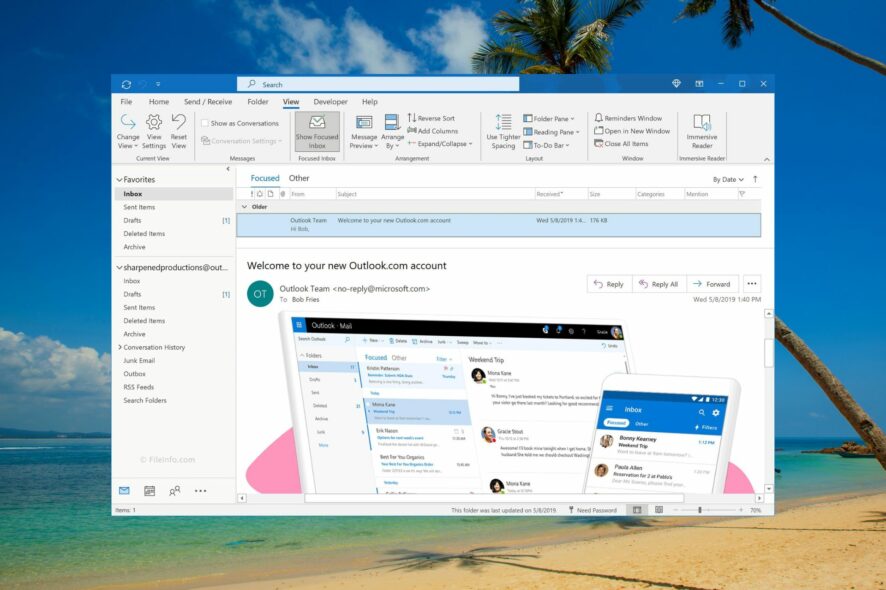Click the Reply All button
Viewport: 886px width, 590px height.
pos(659,284)
